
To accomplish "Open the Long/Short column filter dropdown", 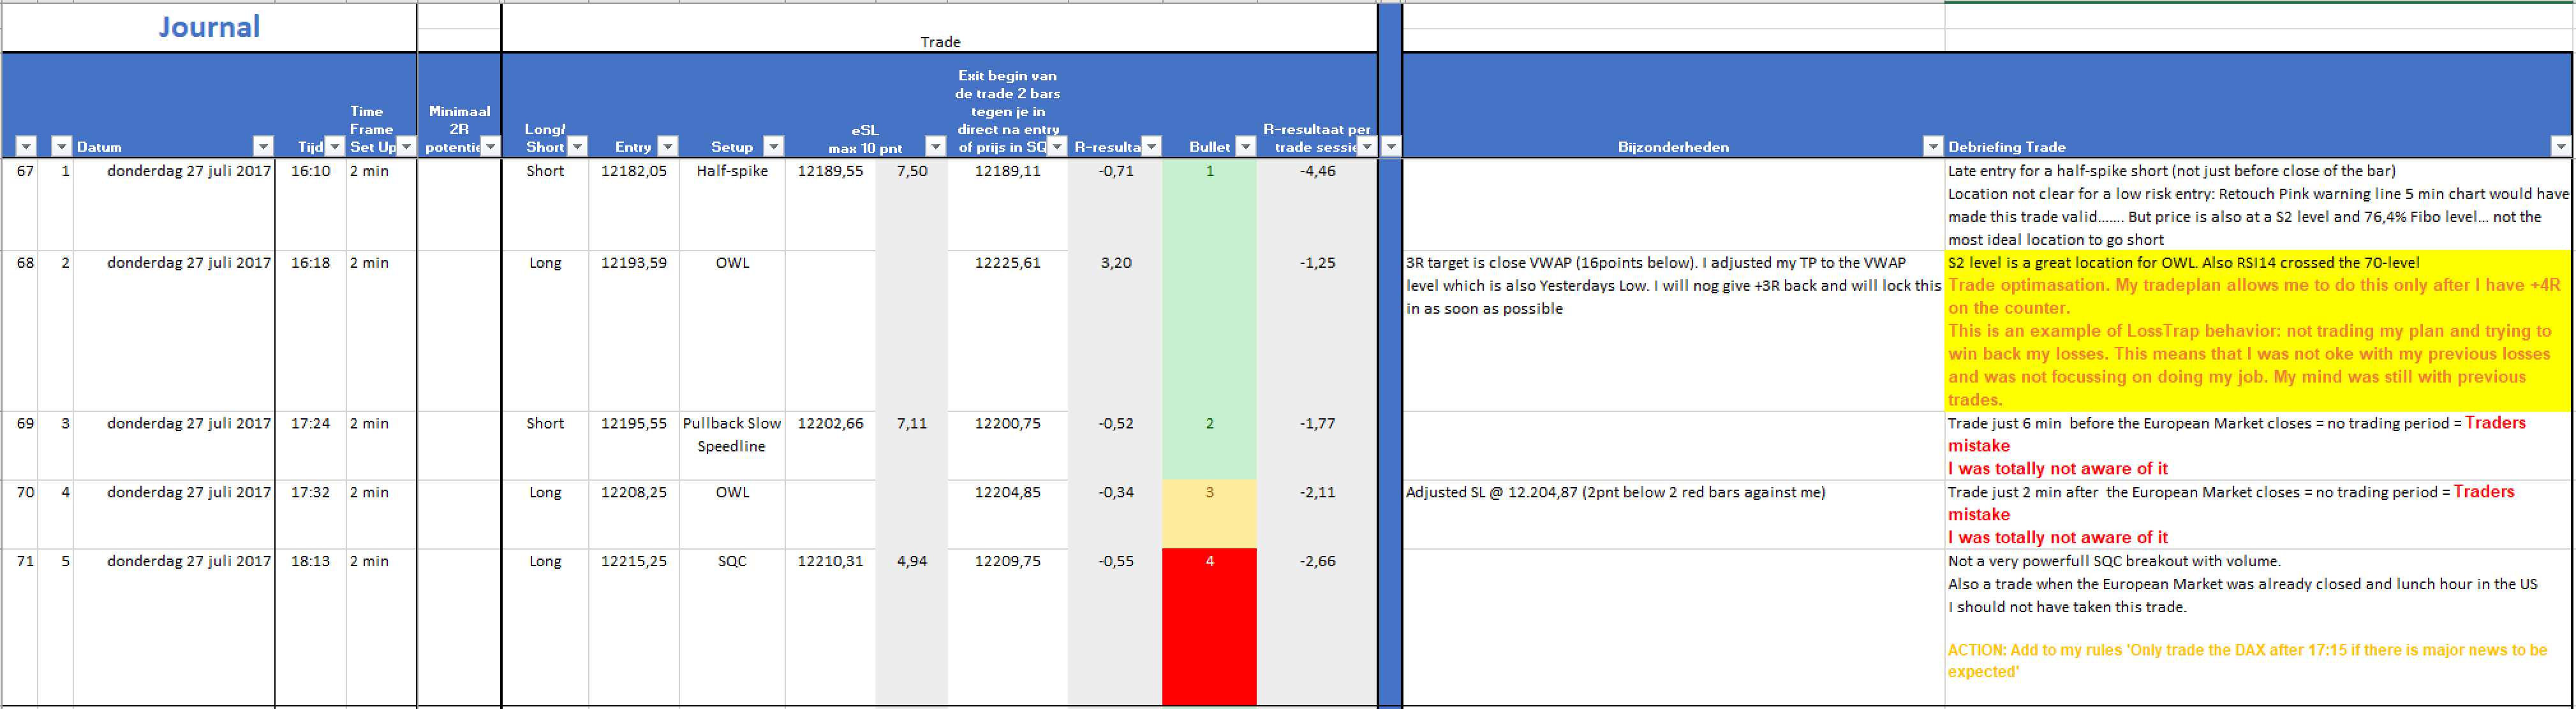I will coord(577,146).
